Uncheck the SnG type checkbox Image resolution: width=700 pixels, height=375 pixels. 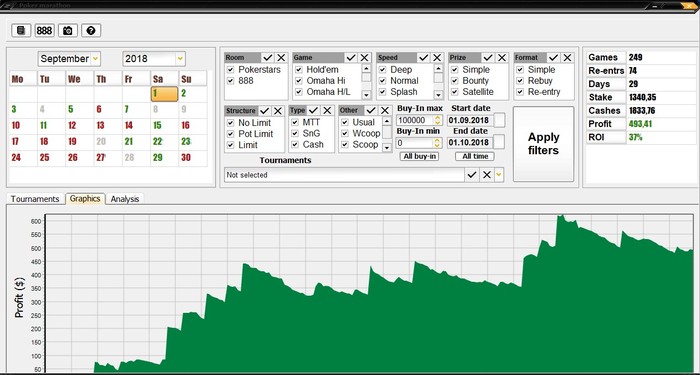[x=295, y=133]
